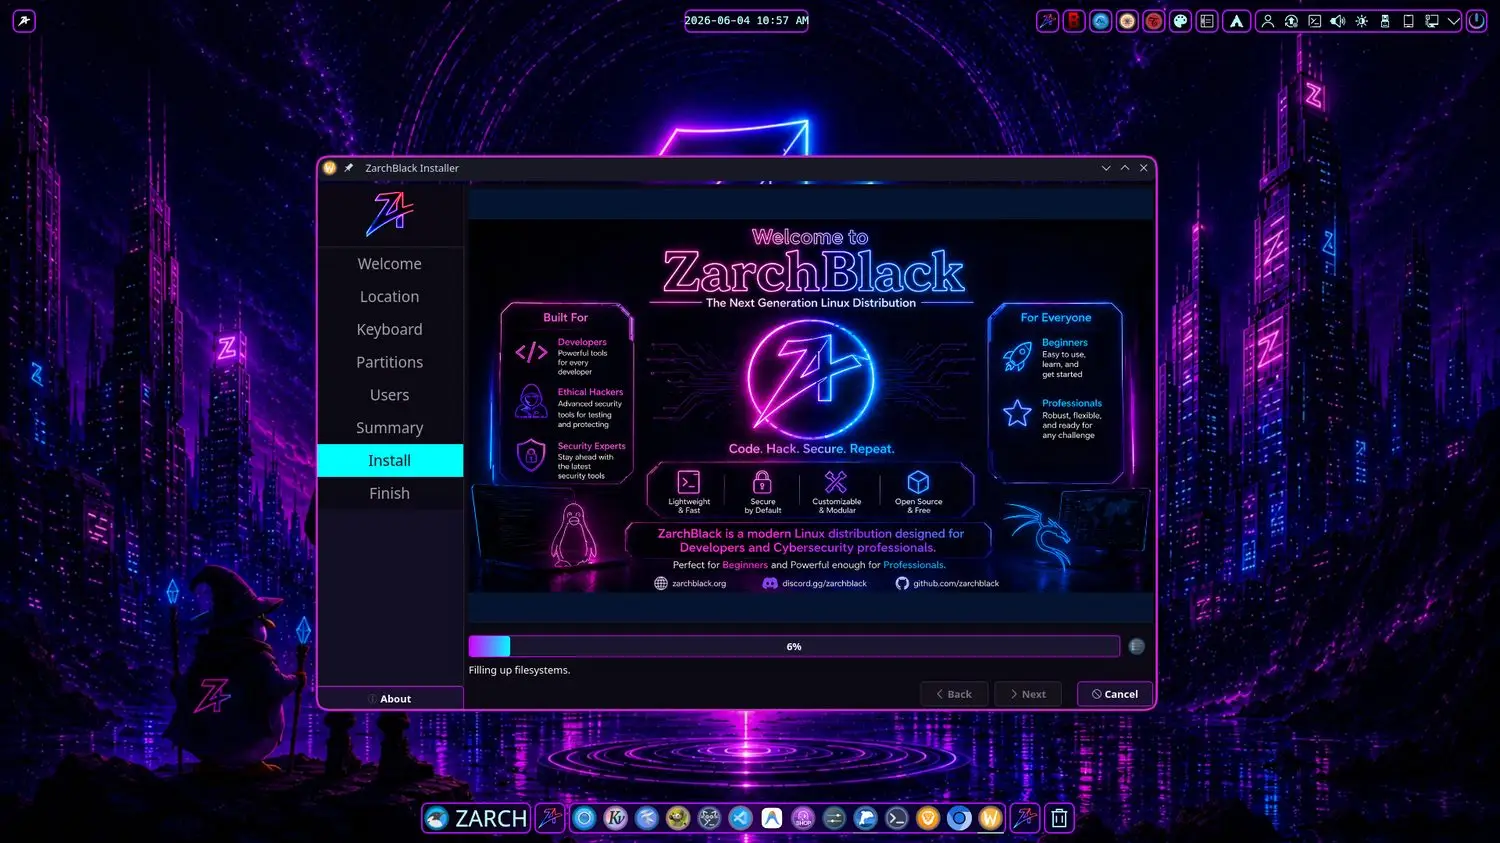Open the GIMP icon in the dock
1500x843 pixels.
(x=678, y=818)
